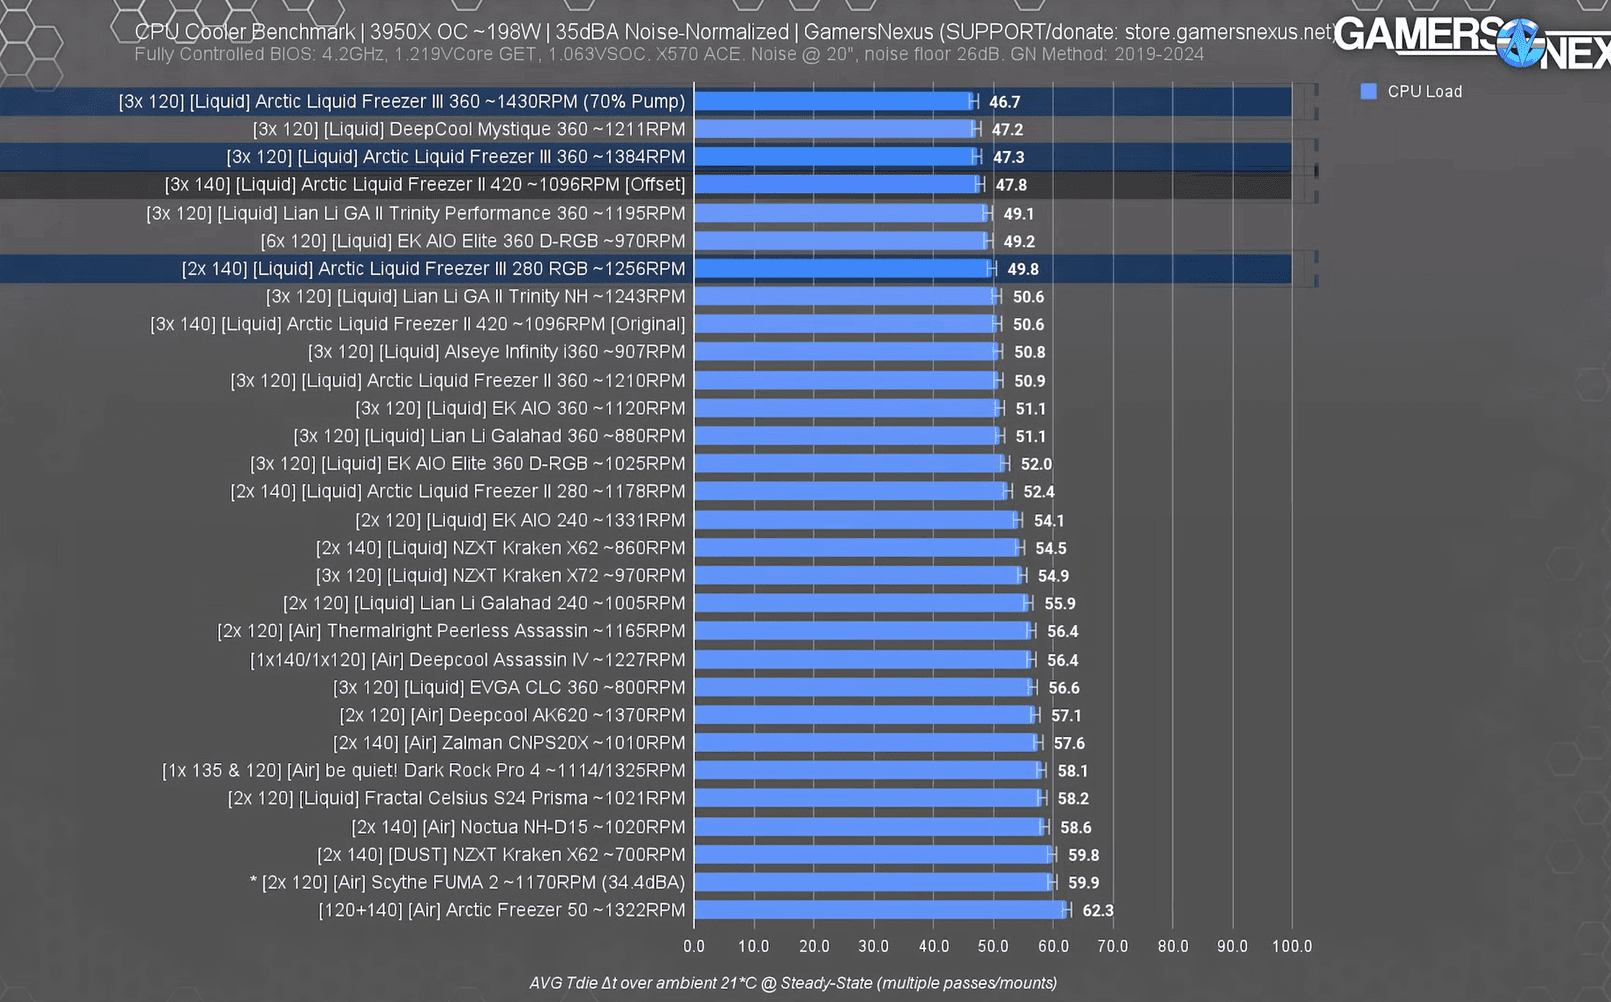The height and width of the screenshot is (1002, 1611).
Task: Click Arctic Liquid Freezer II 420 [Original] label
Action: (418, 324)
